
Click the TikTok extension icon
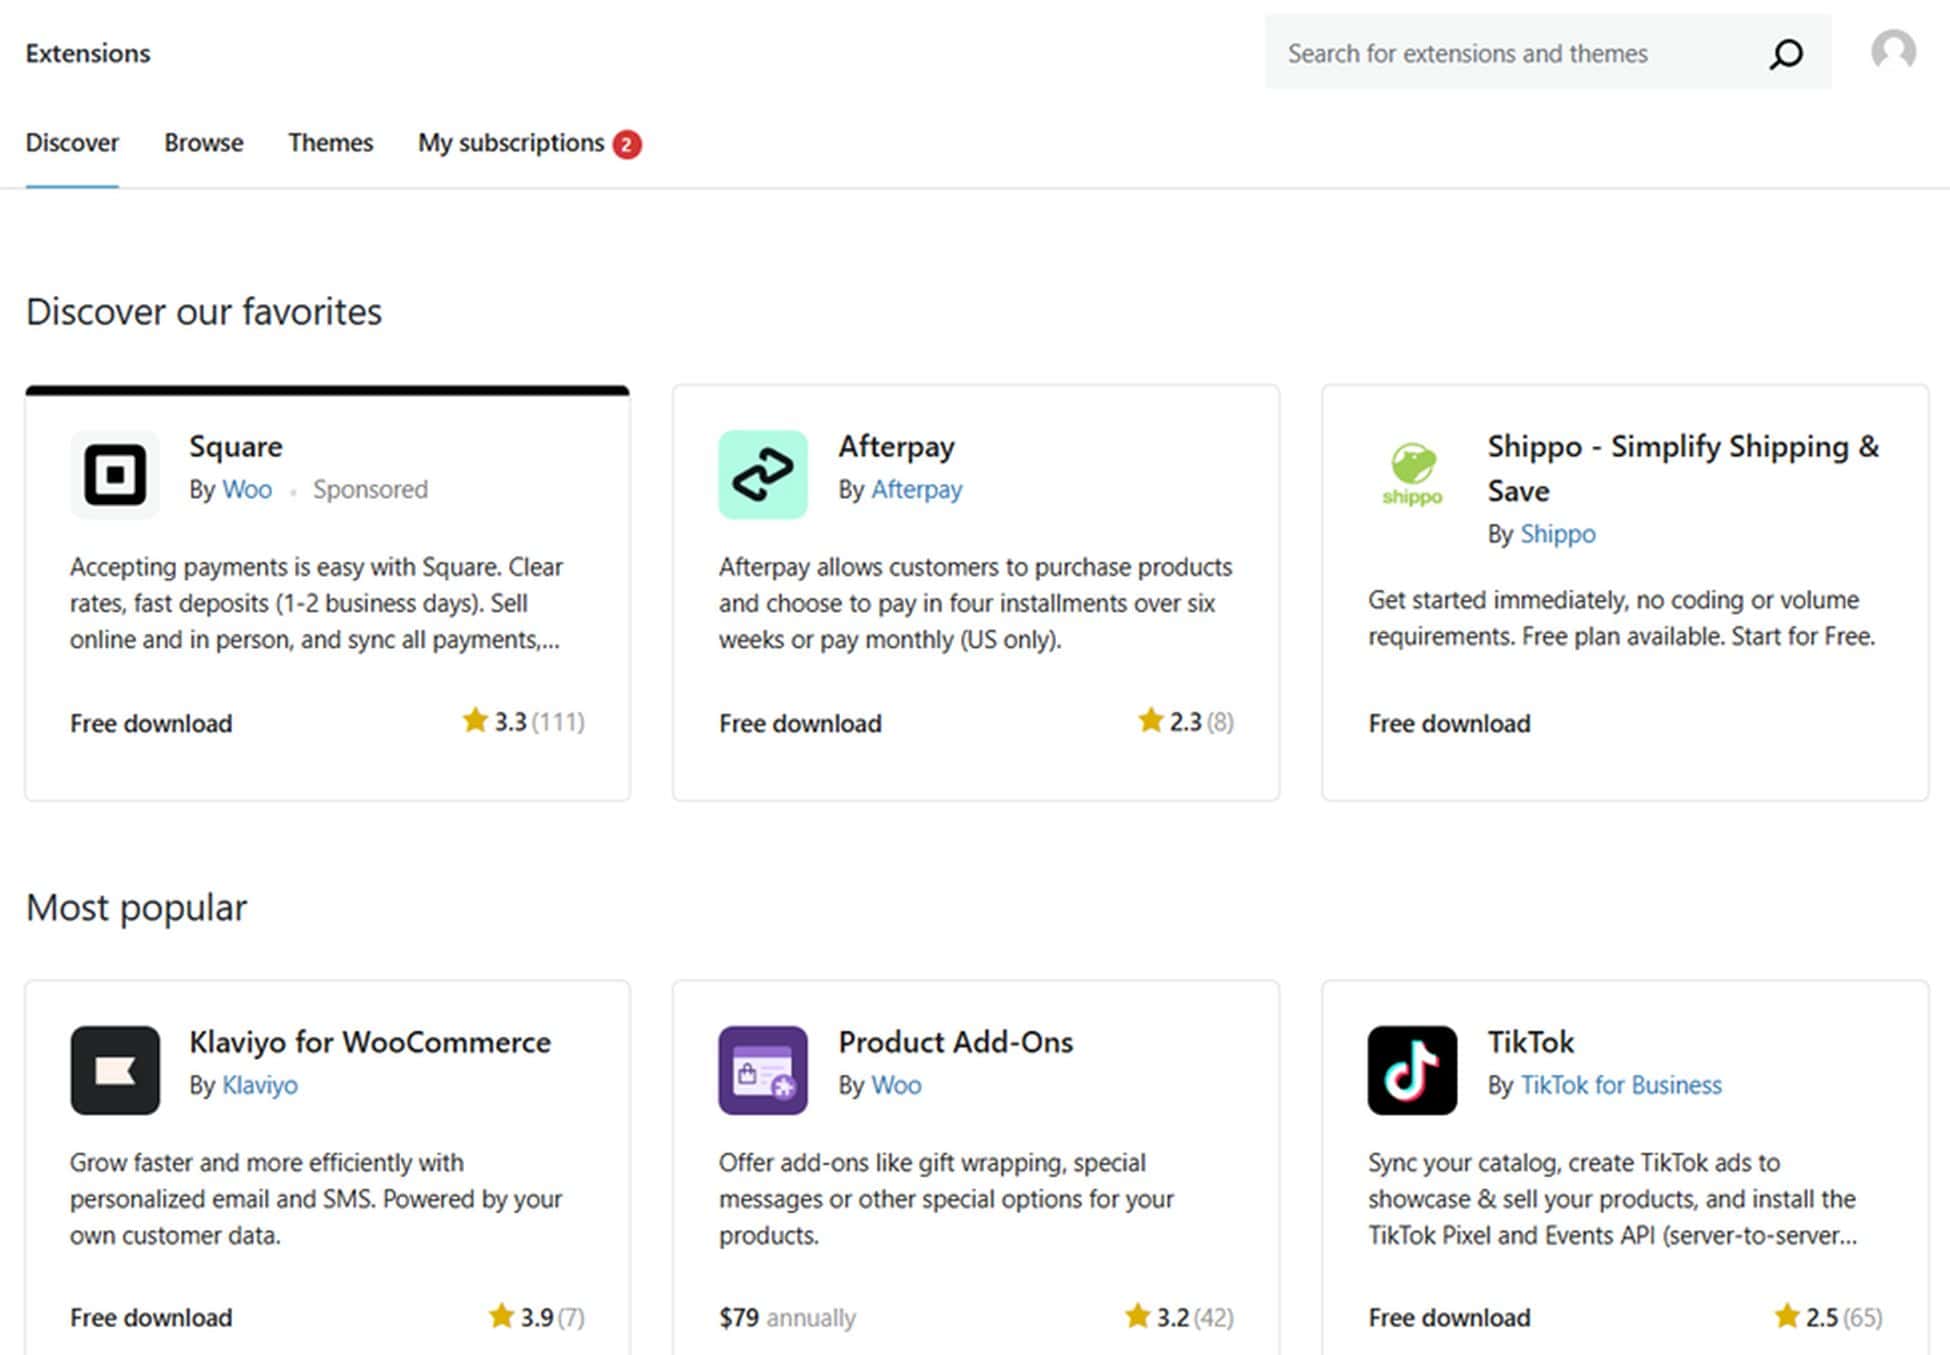(x=1410, y=1070)
